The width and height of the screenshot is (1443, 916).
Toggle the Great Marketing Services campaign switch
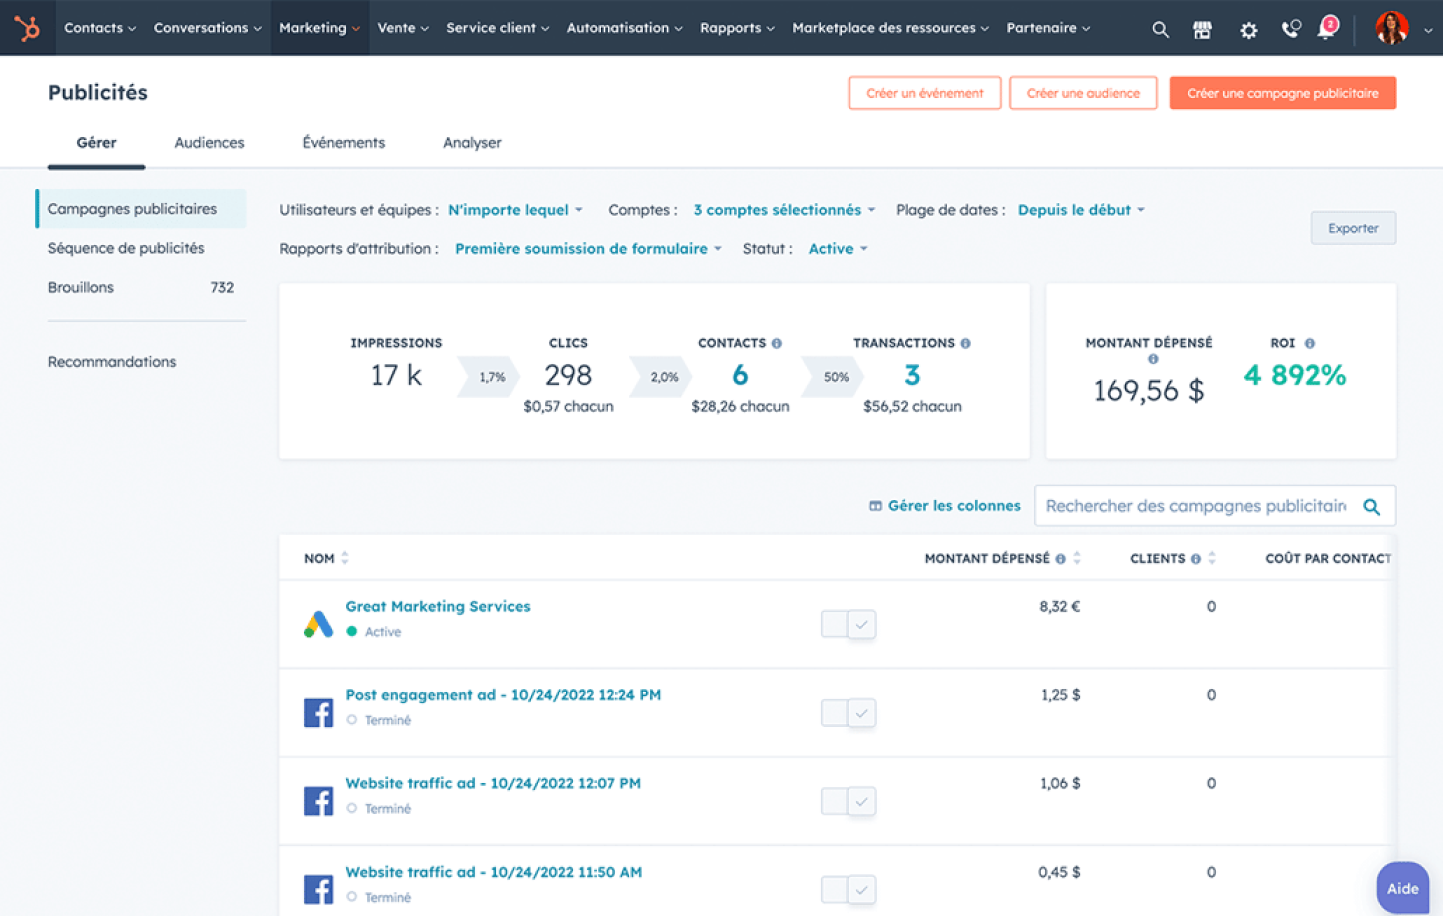point(848,624)
